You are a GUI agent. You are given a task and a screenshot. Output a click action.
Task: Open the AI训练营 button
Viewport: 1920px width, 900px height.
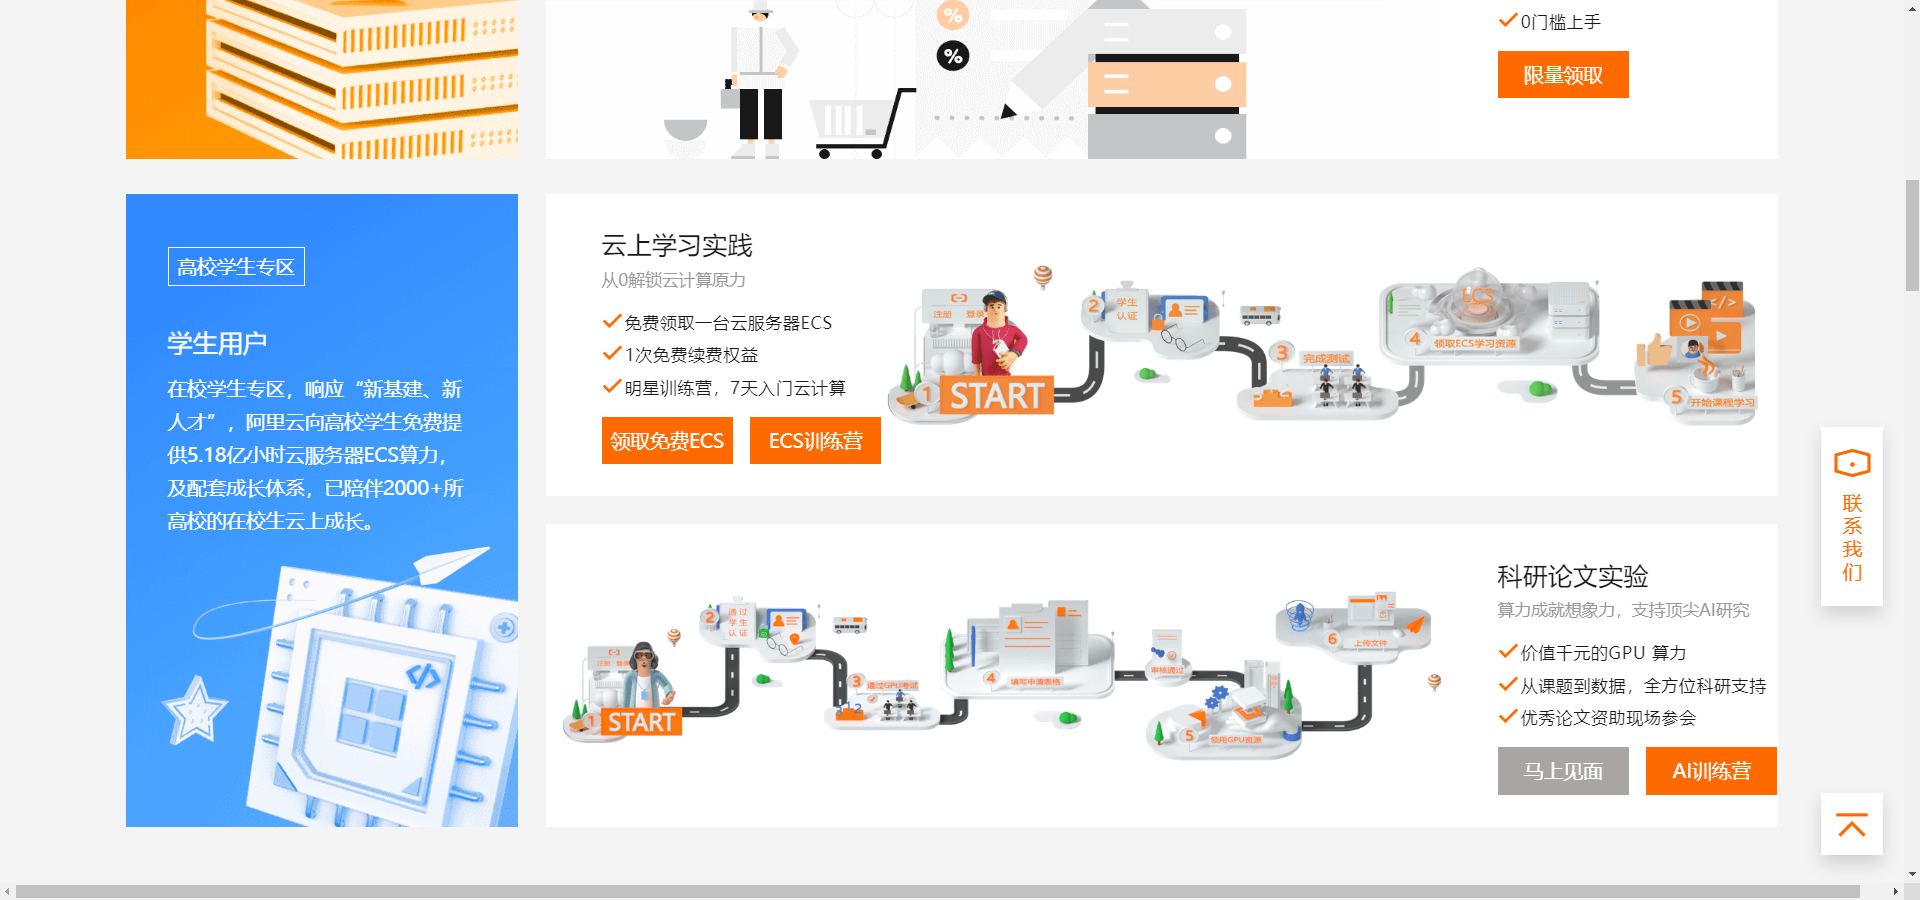pyautogui.click(x=1711, y=771)
